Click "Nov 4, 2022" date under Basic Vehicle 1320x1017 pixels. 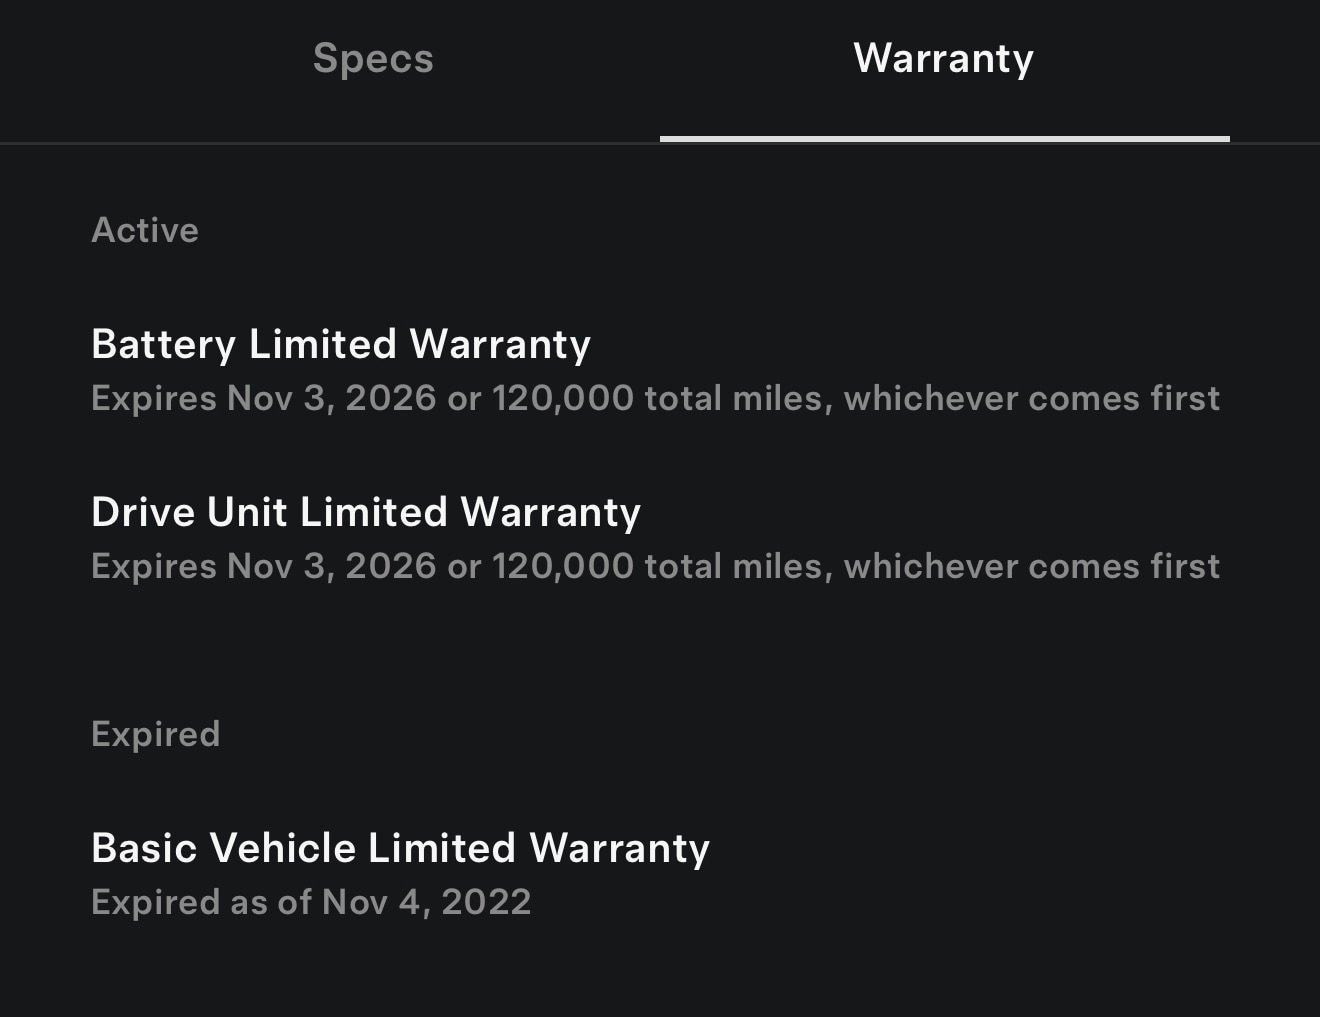(426, 902)
